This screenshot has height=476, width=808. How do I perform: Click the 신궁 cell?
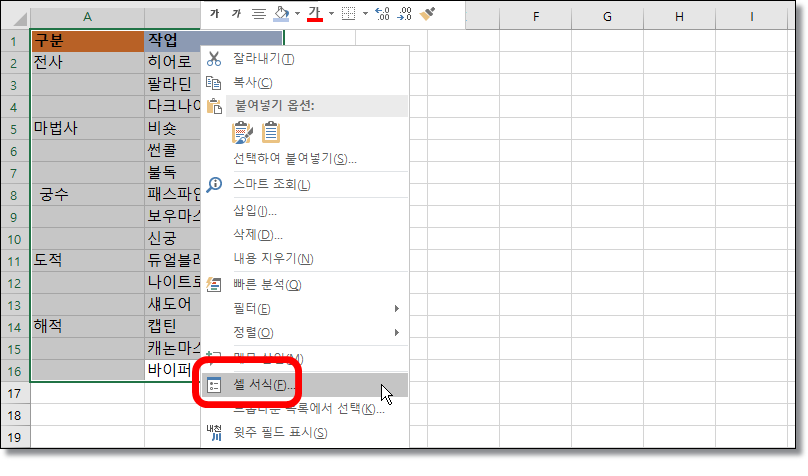pyautogui.click(x=173, y=239)
